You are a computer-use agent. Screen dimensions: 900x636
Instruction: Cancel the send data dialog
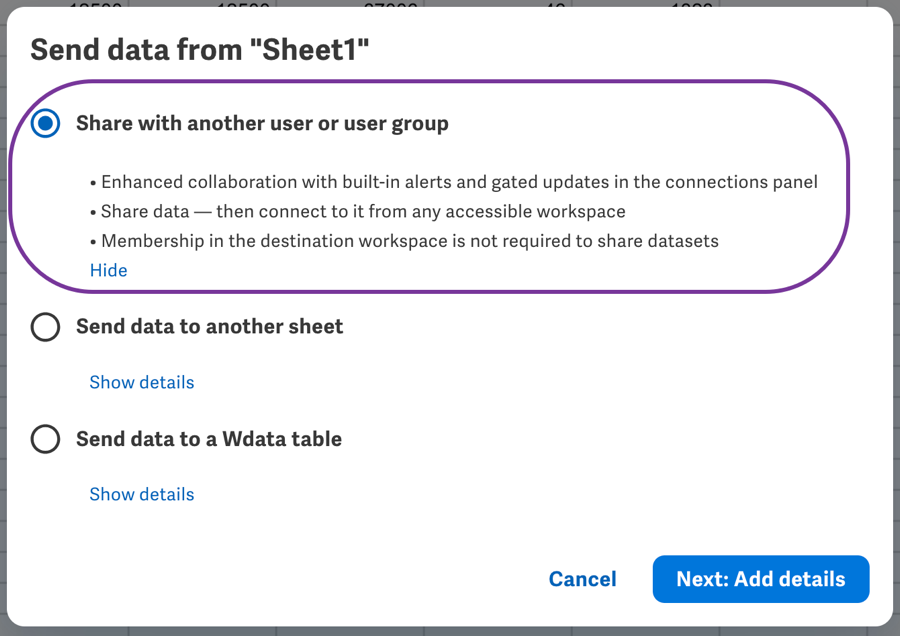pyautogui.click(x=582, y=579)
